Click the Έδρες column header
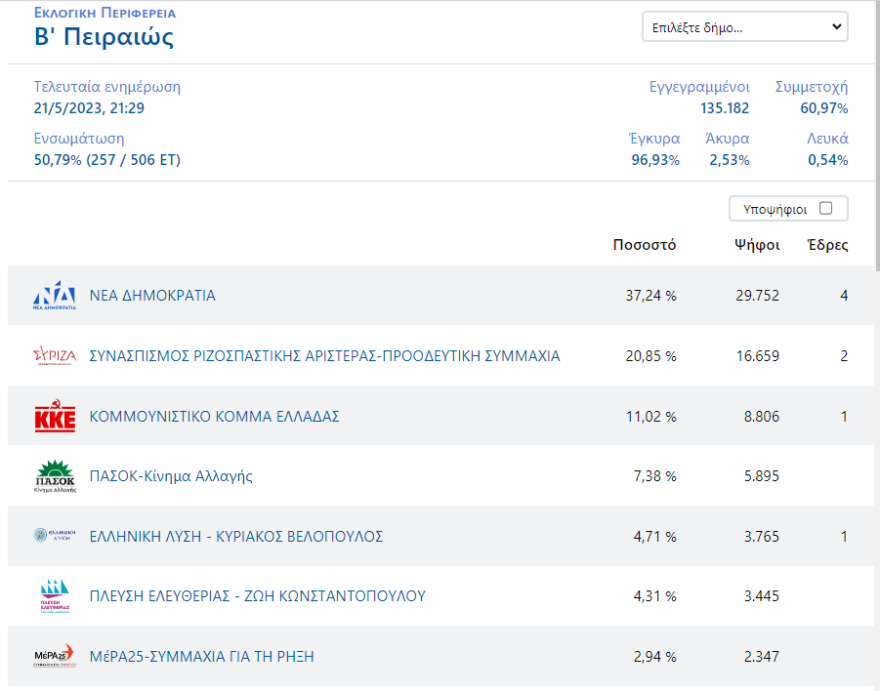880x691 pixels. (x=827, y=245)
